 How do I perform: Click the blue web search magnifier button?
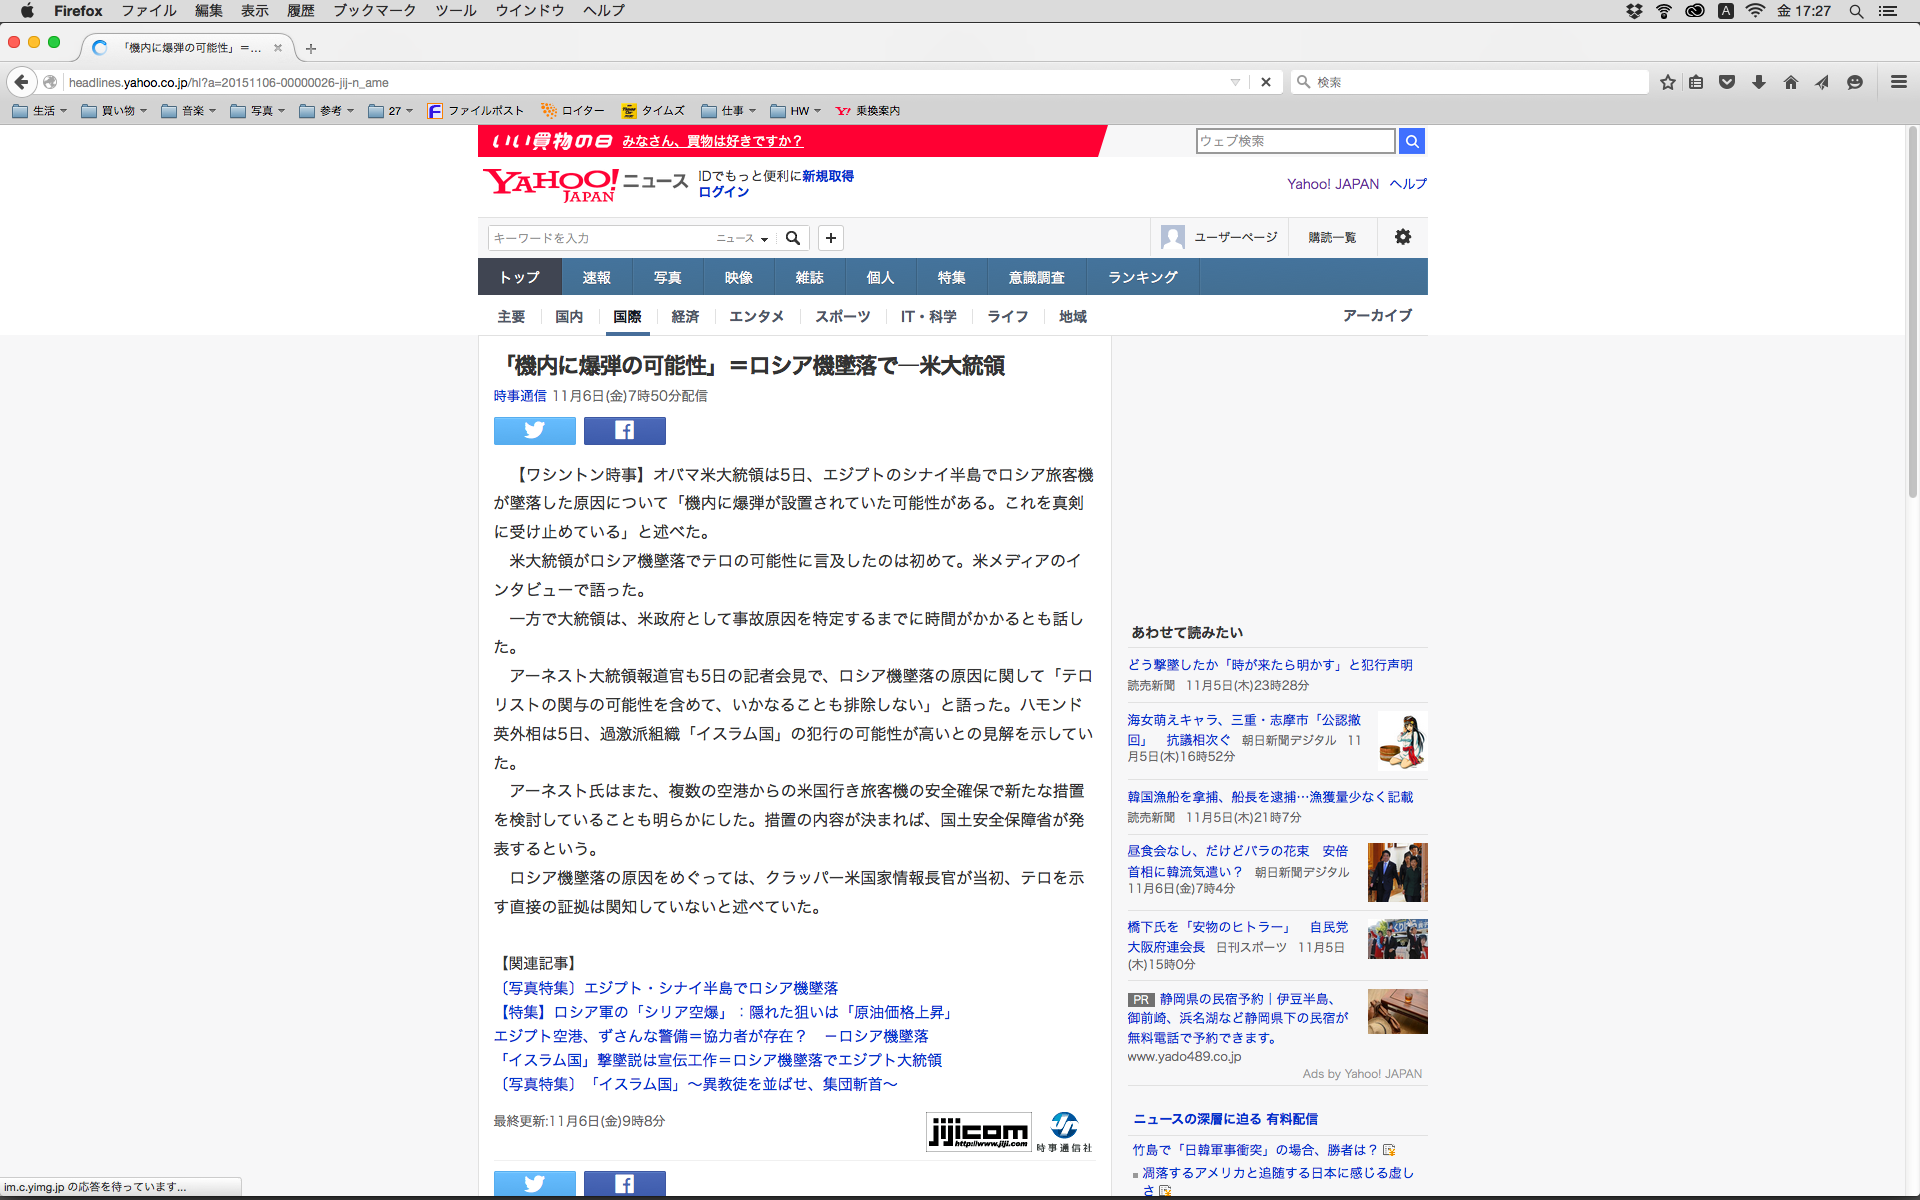click(x=1411, y=141)
